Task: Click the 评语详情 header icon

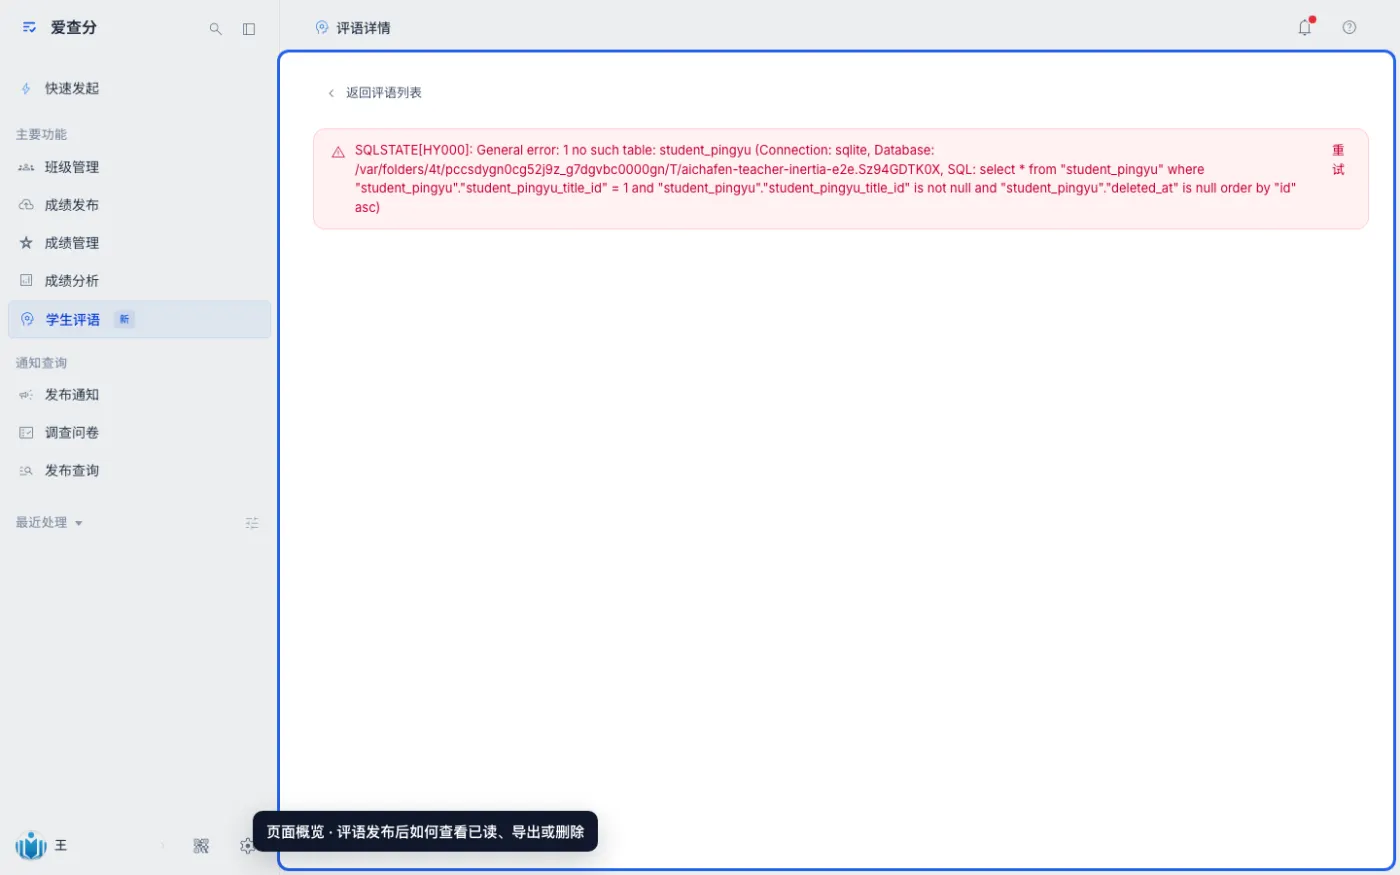Action: click(x=322, y=28)
